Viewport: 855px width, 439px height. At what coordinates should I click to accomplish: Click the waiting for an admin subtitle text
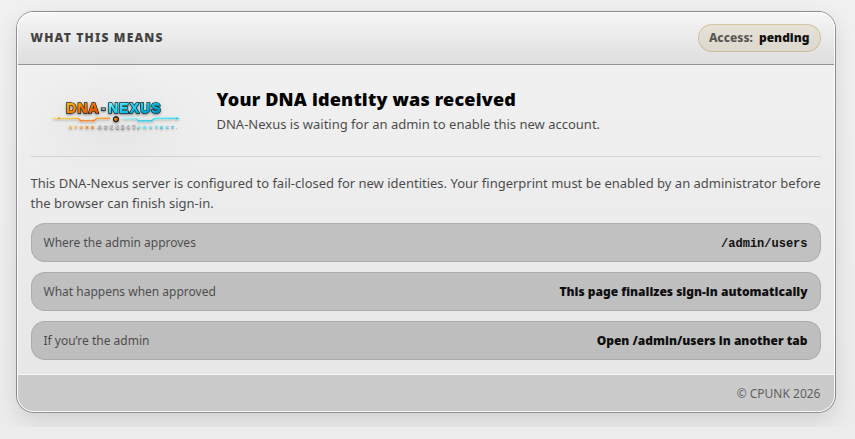(x=408, y=124)
